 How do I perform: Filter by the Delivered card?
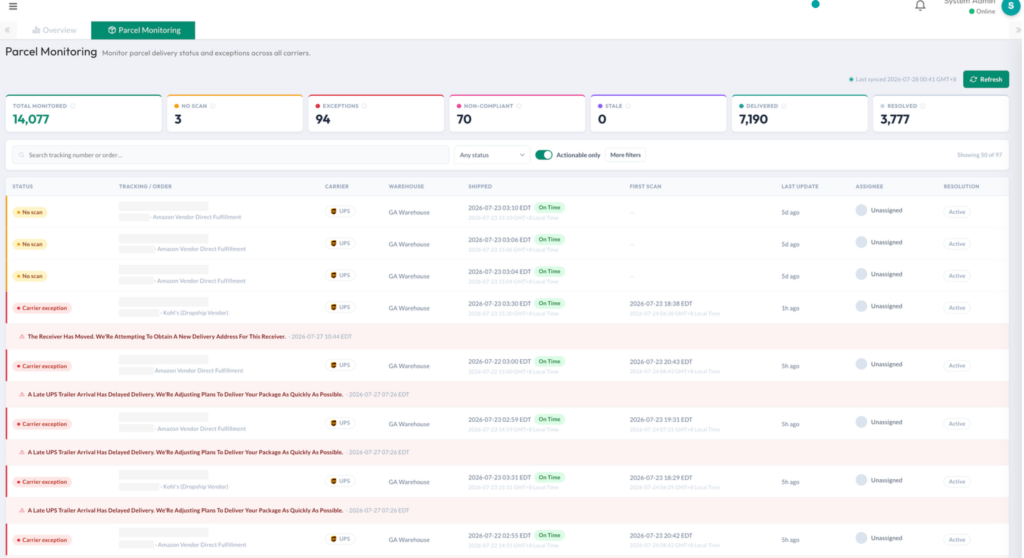[799, 114]
